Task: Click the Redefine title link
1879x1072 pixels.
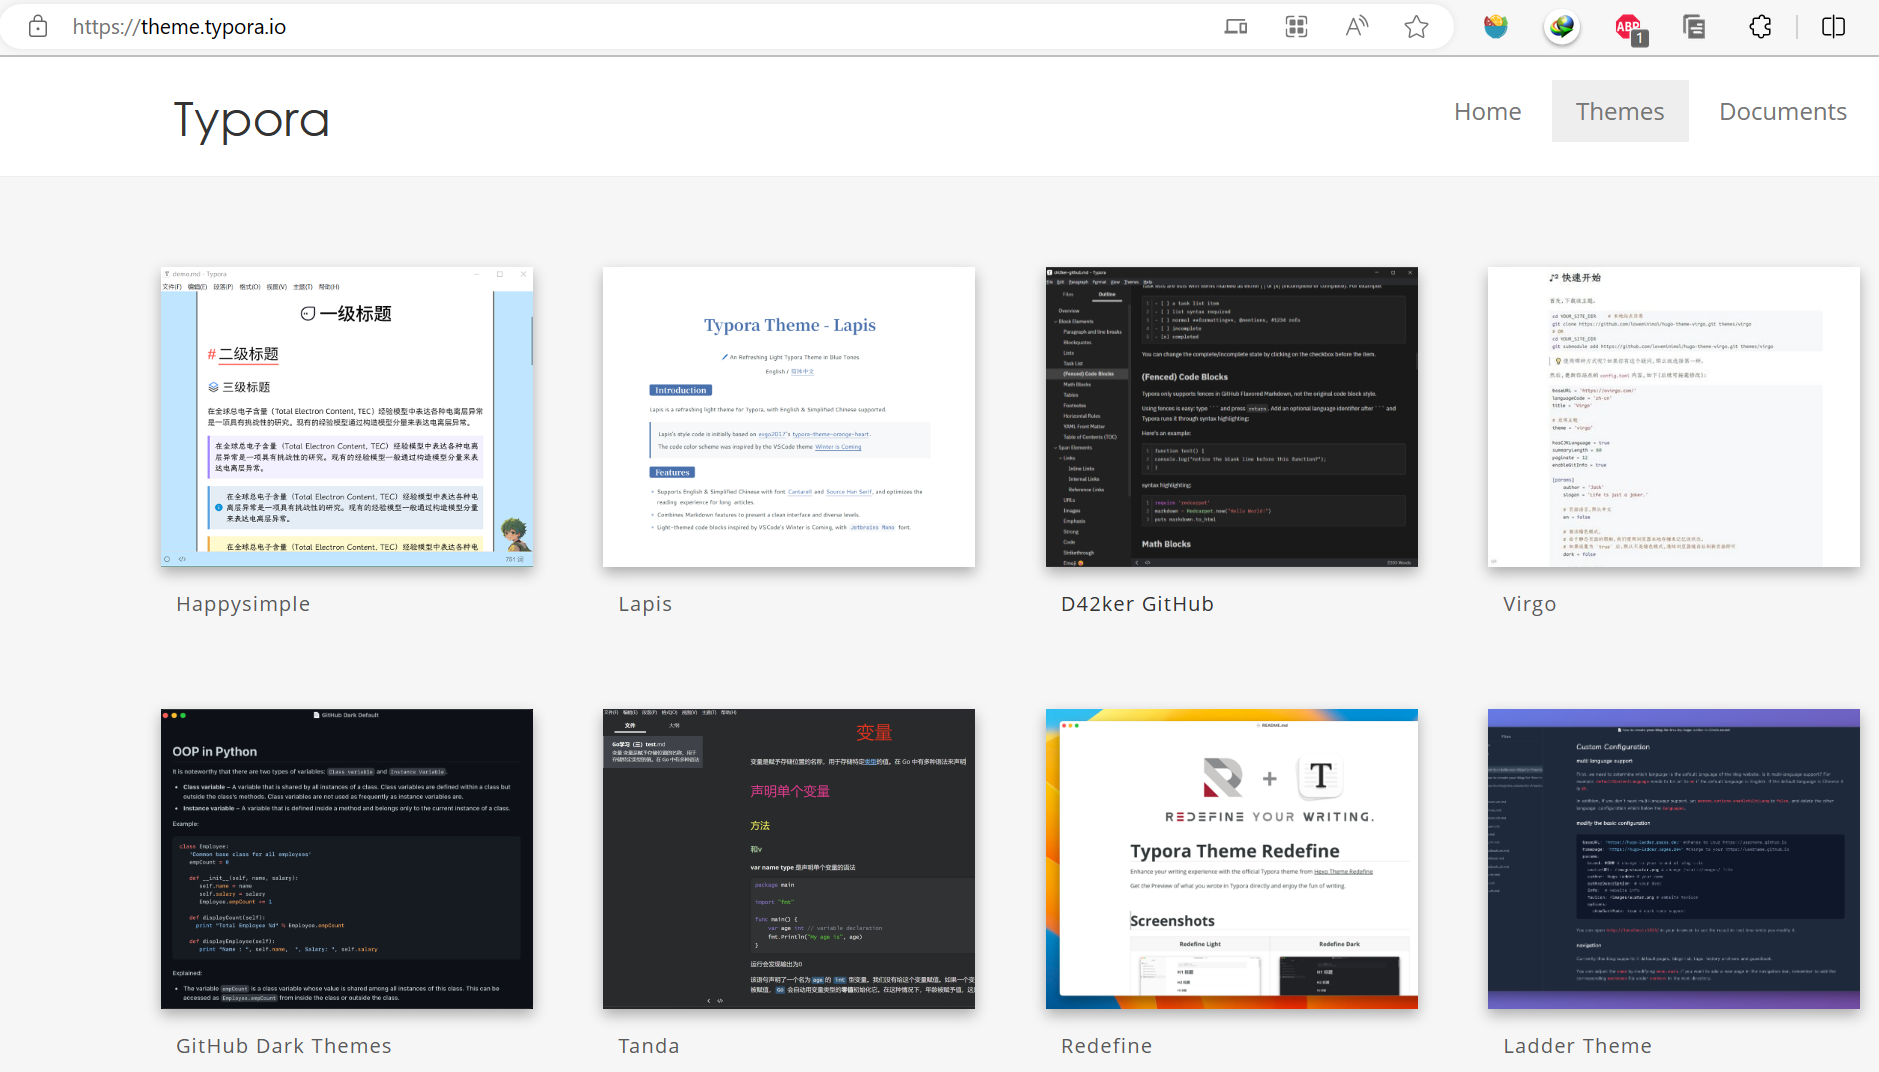Action: (x=1106, y=1046)
